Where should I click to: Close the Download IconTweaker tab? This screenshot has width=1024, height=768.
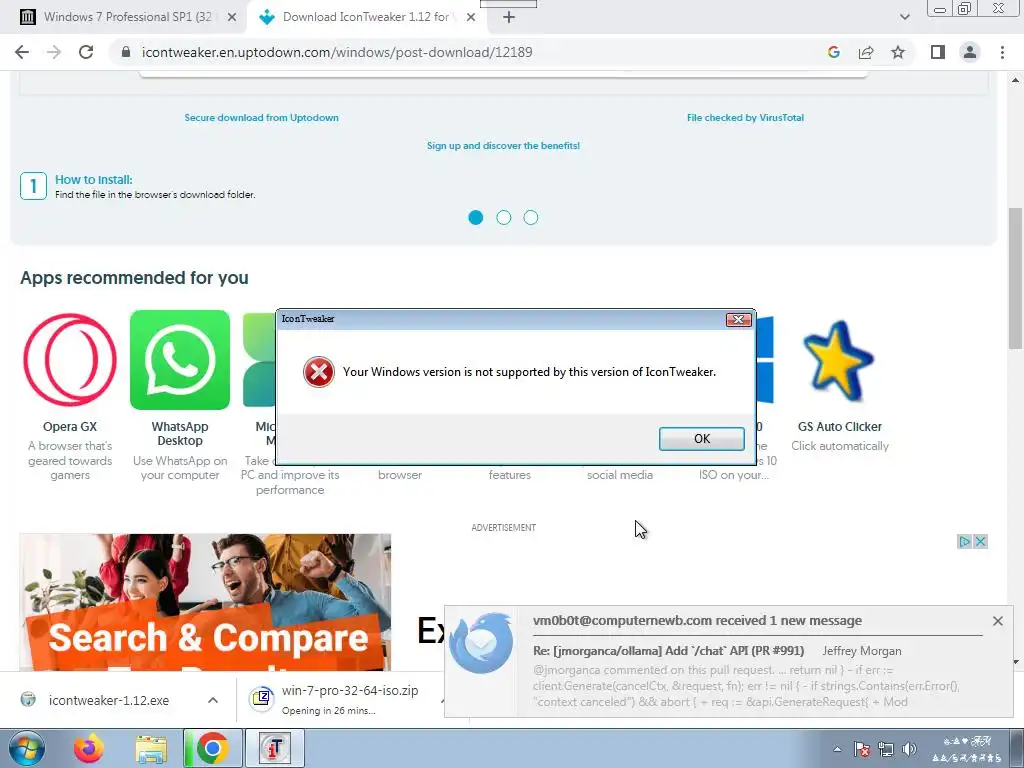coord(471,18)
